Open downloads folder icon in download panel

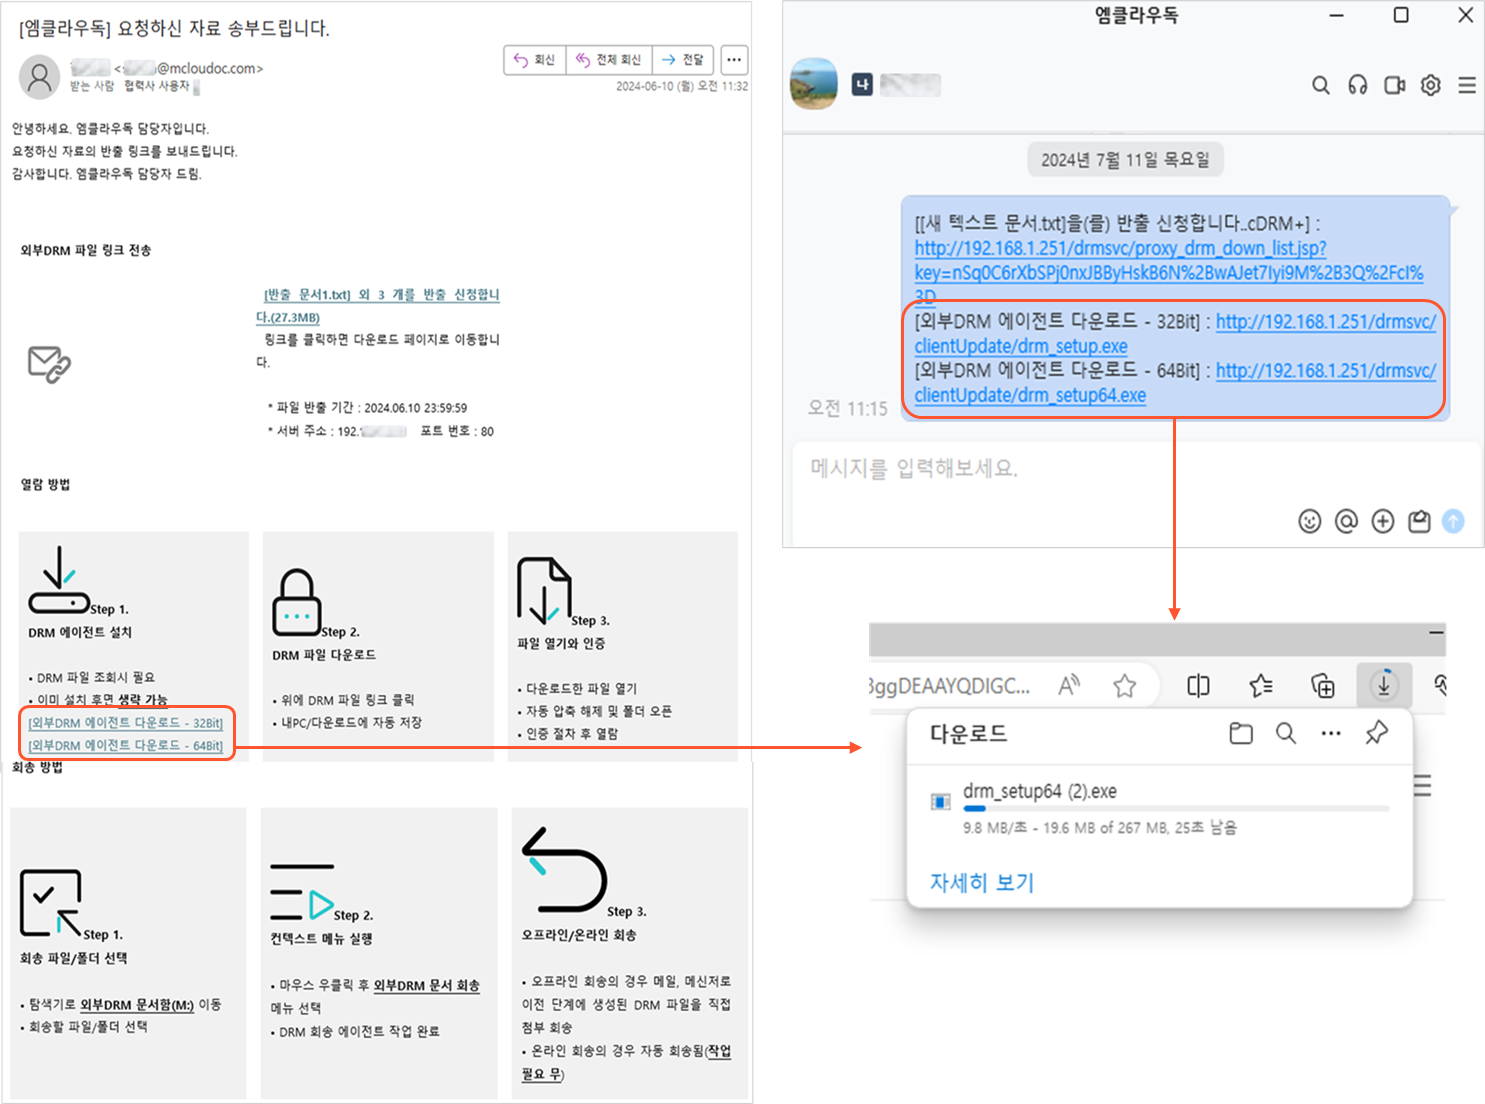[x=1241, y=733]
